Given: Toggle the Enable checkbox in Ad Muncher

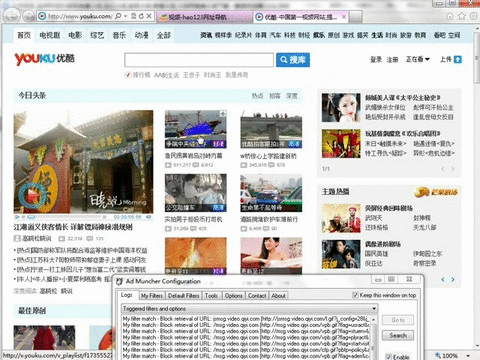Looking at the screenshot, I should [x=388, y=357].
